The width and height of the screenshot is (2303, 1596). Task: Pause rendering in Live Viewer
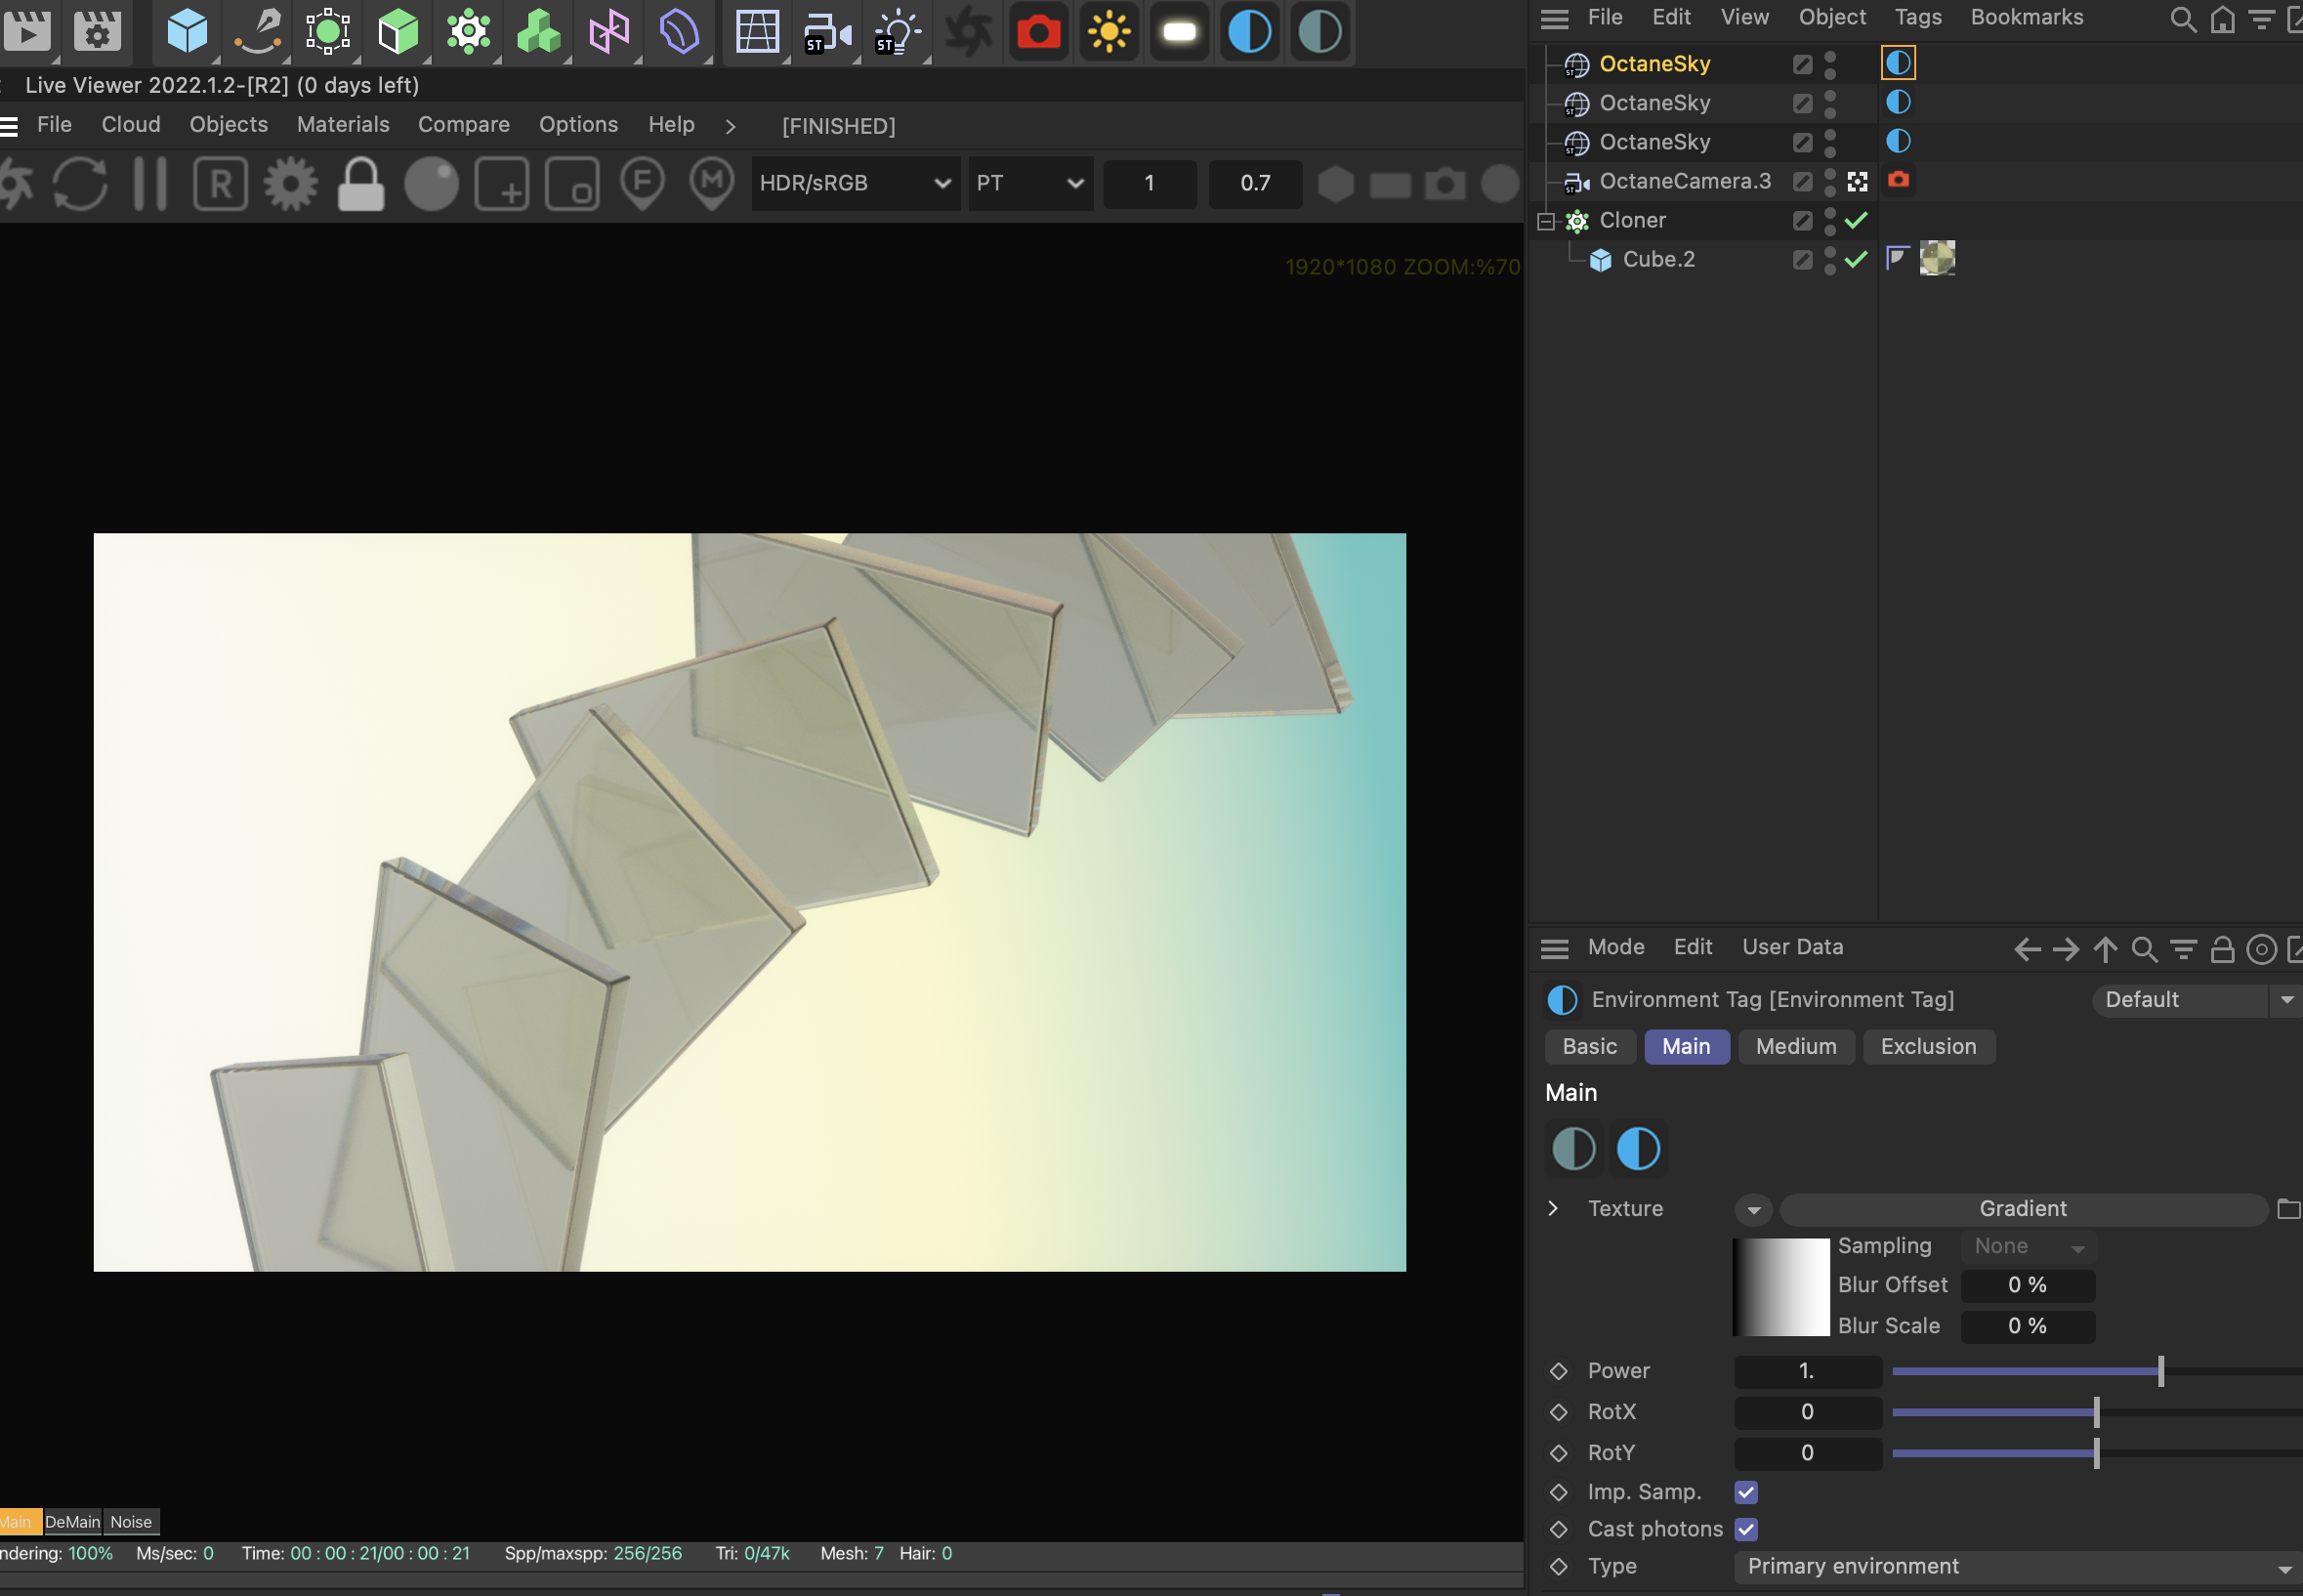click(150, 184)
